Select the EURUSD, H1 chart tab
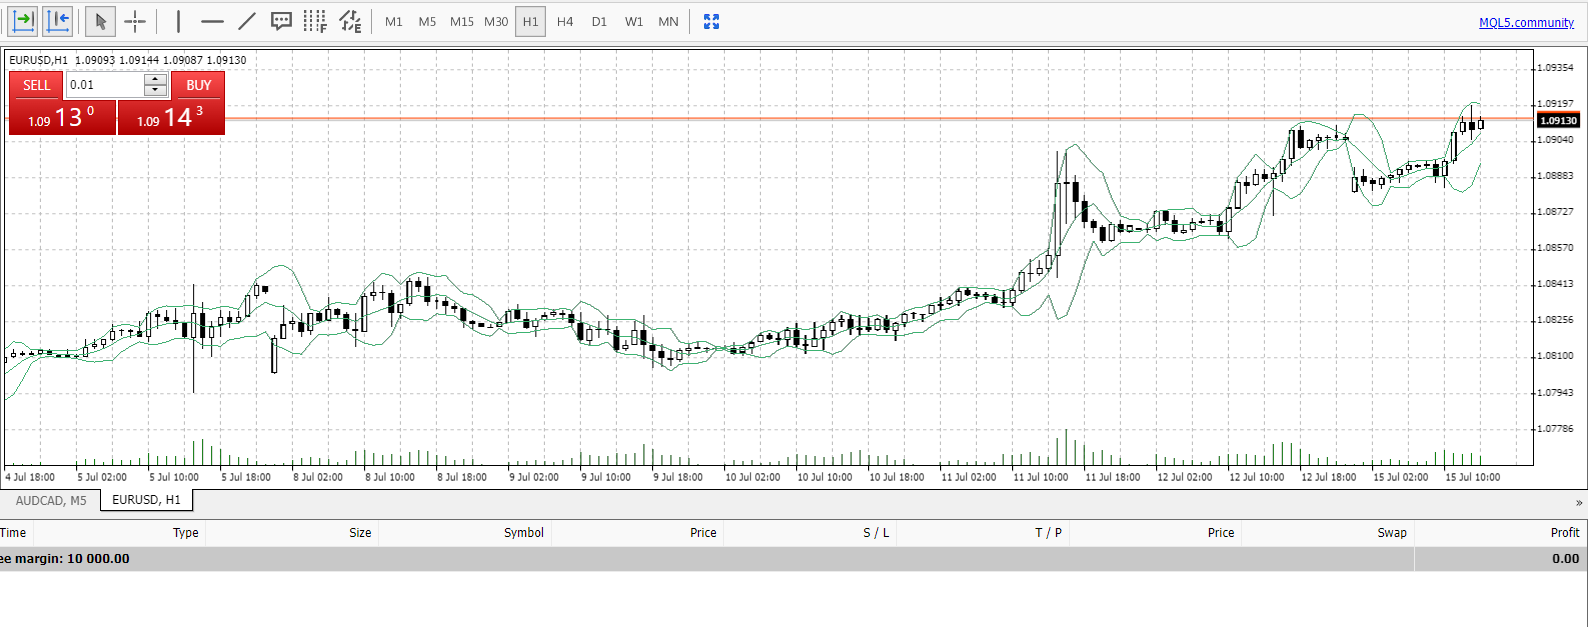Viewport: 1588px width, 627px height. [x=146, y=499]
